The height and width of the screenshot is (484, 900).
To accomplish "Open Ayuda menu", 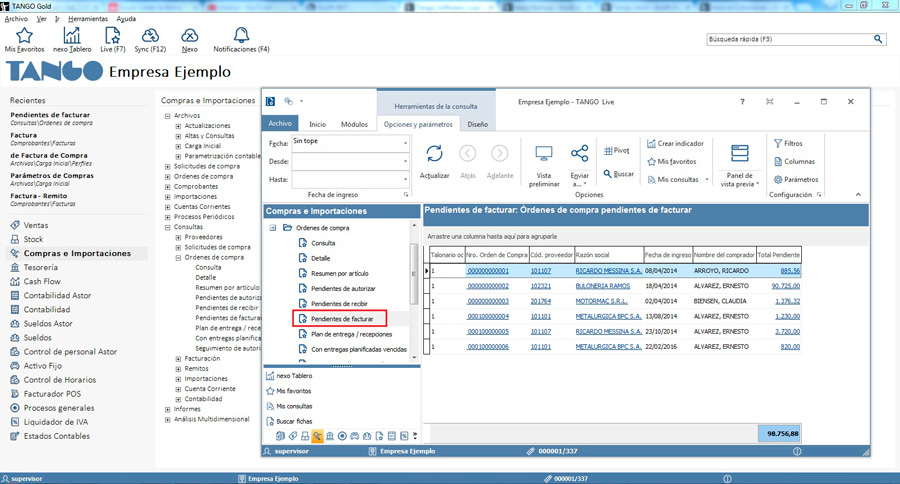I will 126,19.
